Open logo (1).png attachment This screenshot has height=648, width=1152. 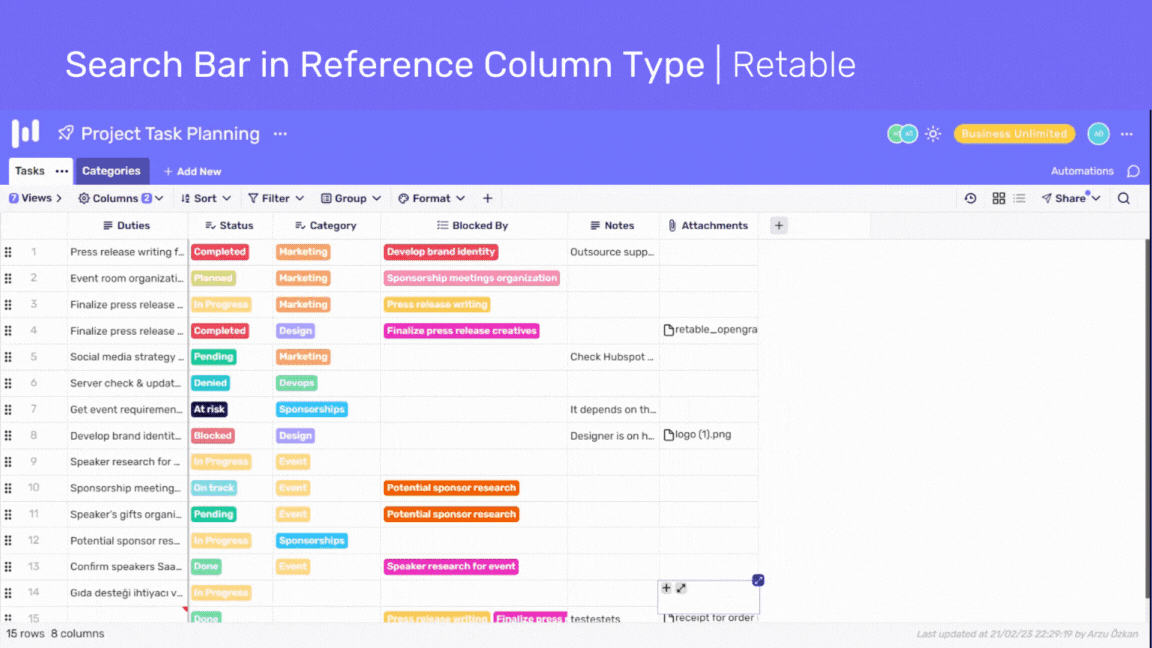(x=697, y=435)
